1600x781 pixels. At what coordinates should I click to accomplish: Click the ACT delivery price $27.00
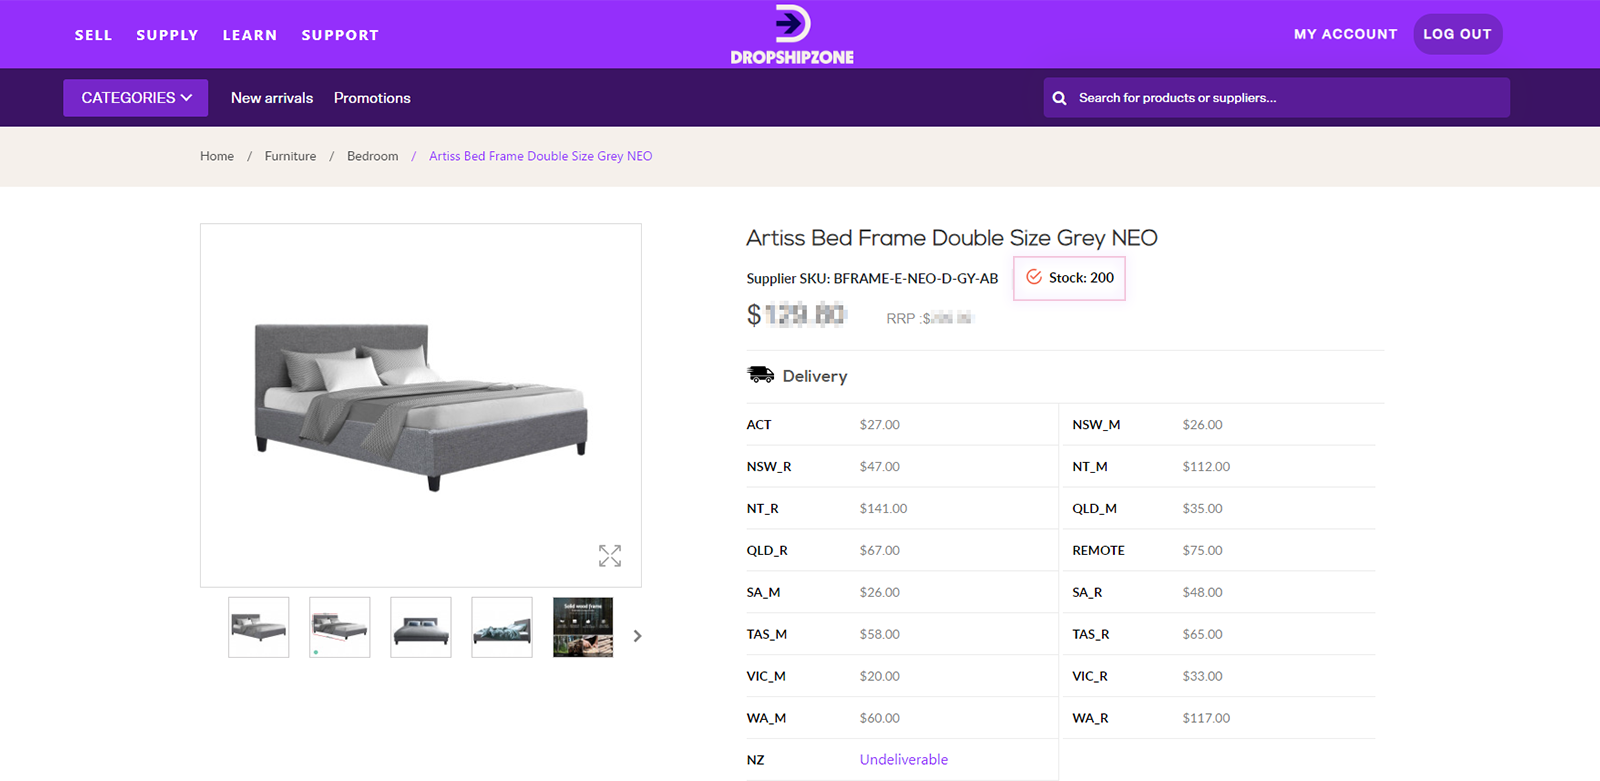pos(880,425)
